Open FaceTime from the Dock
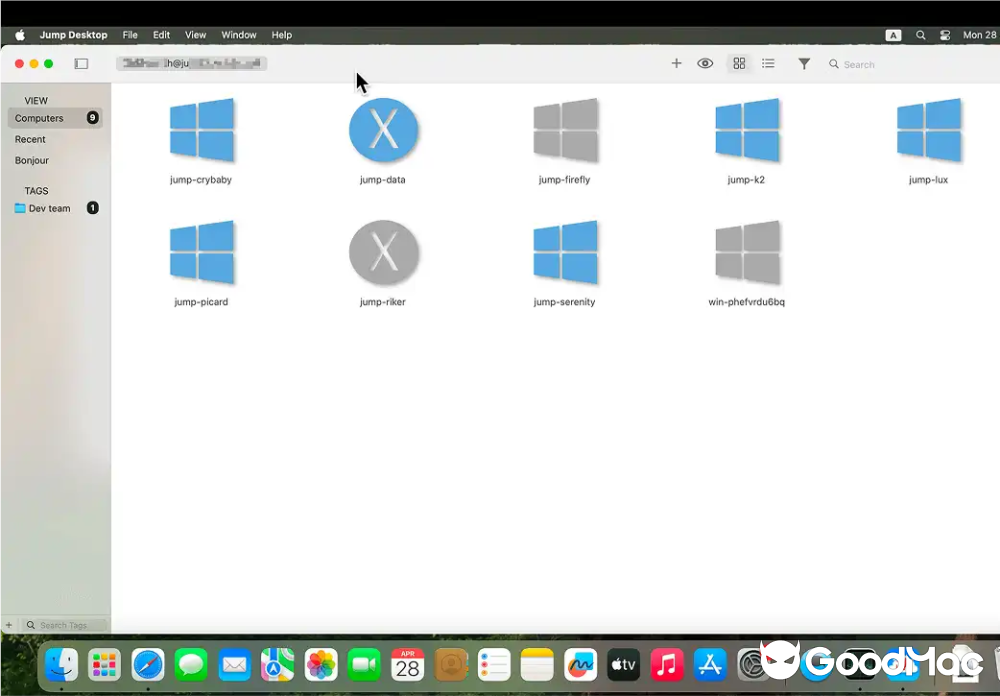This screenshot has height=696, width=1000. tap(364, 665)
